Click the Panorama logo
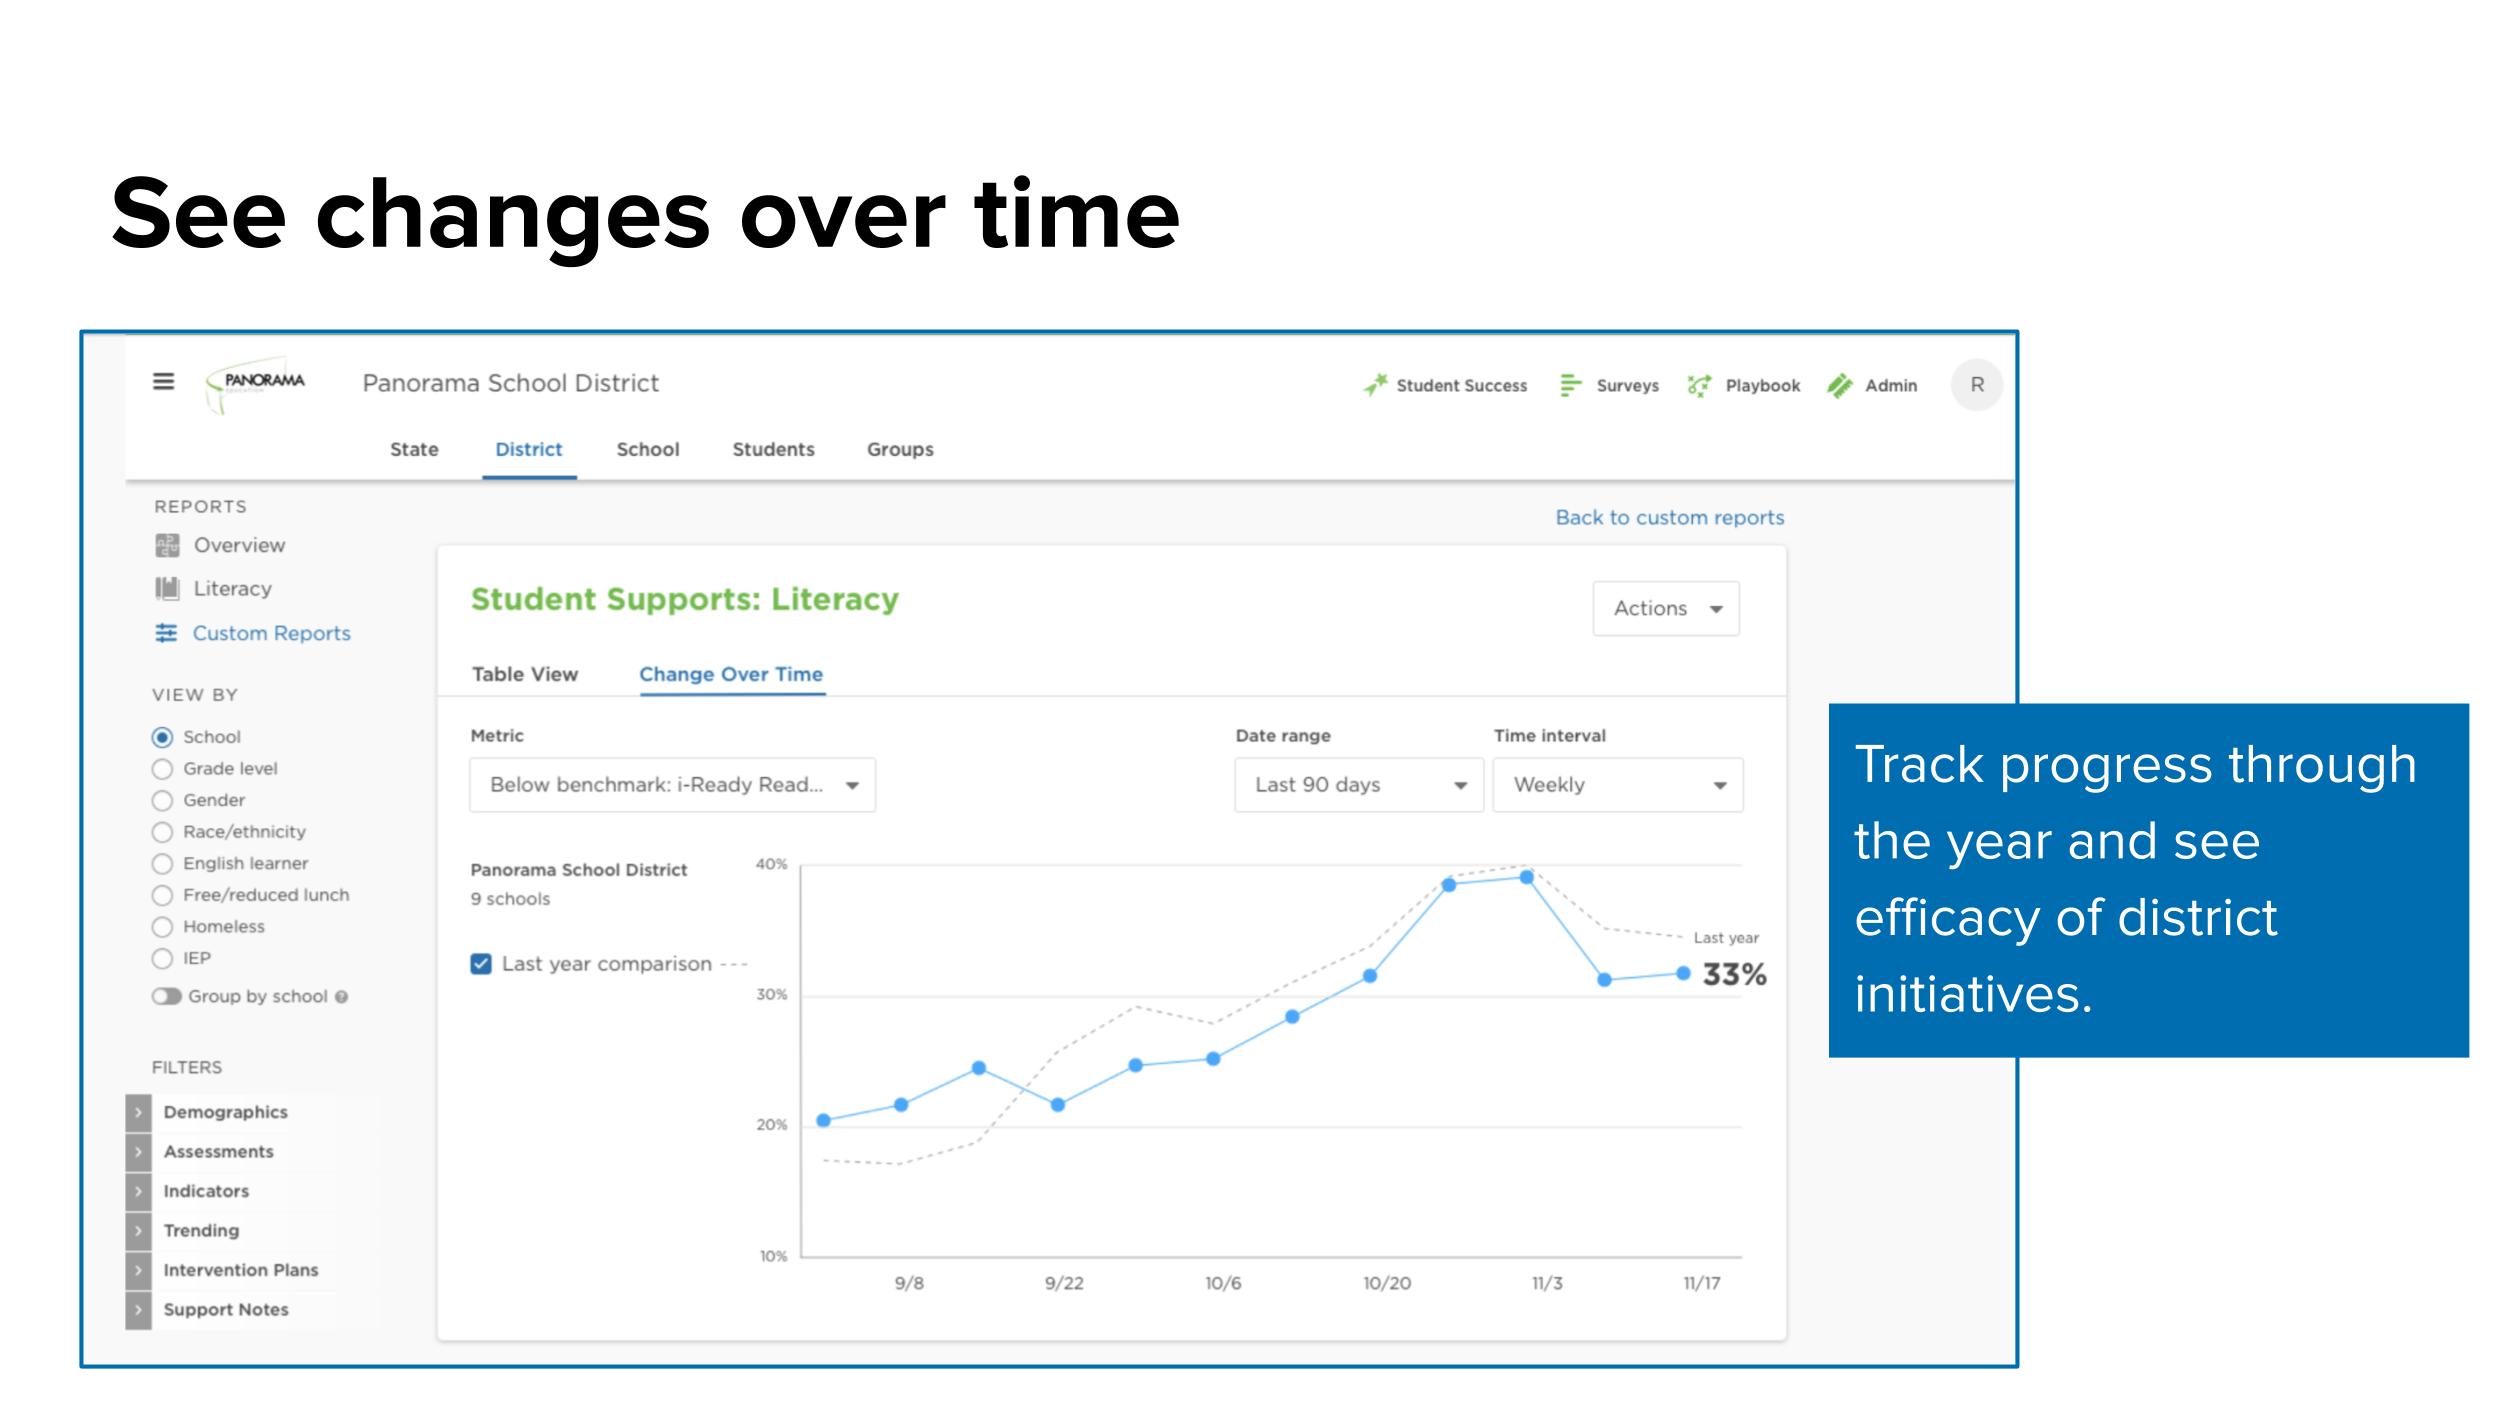 coord(255,384)
